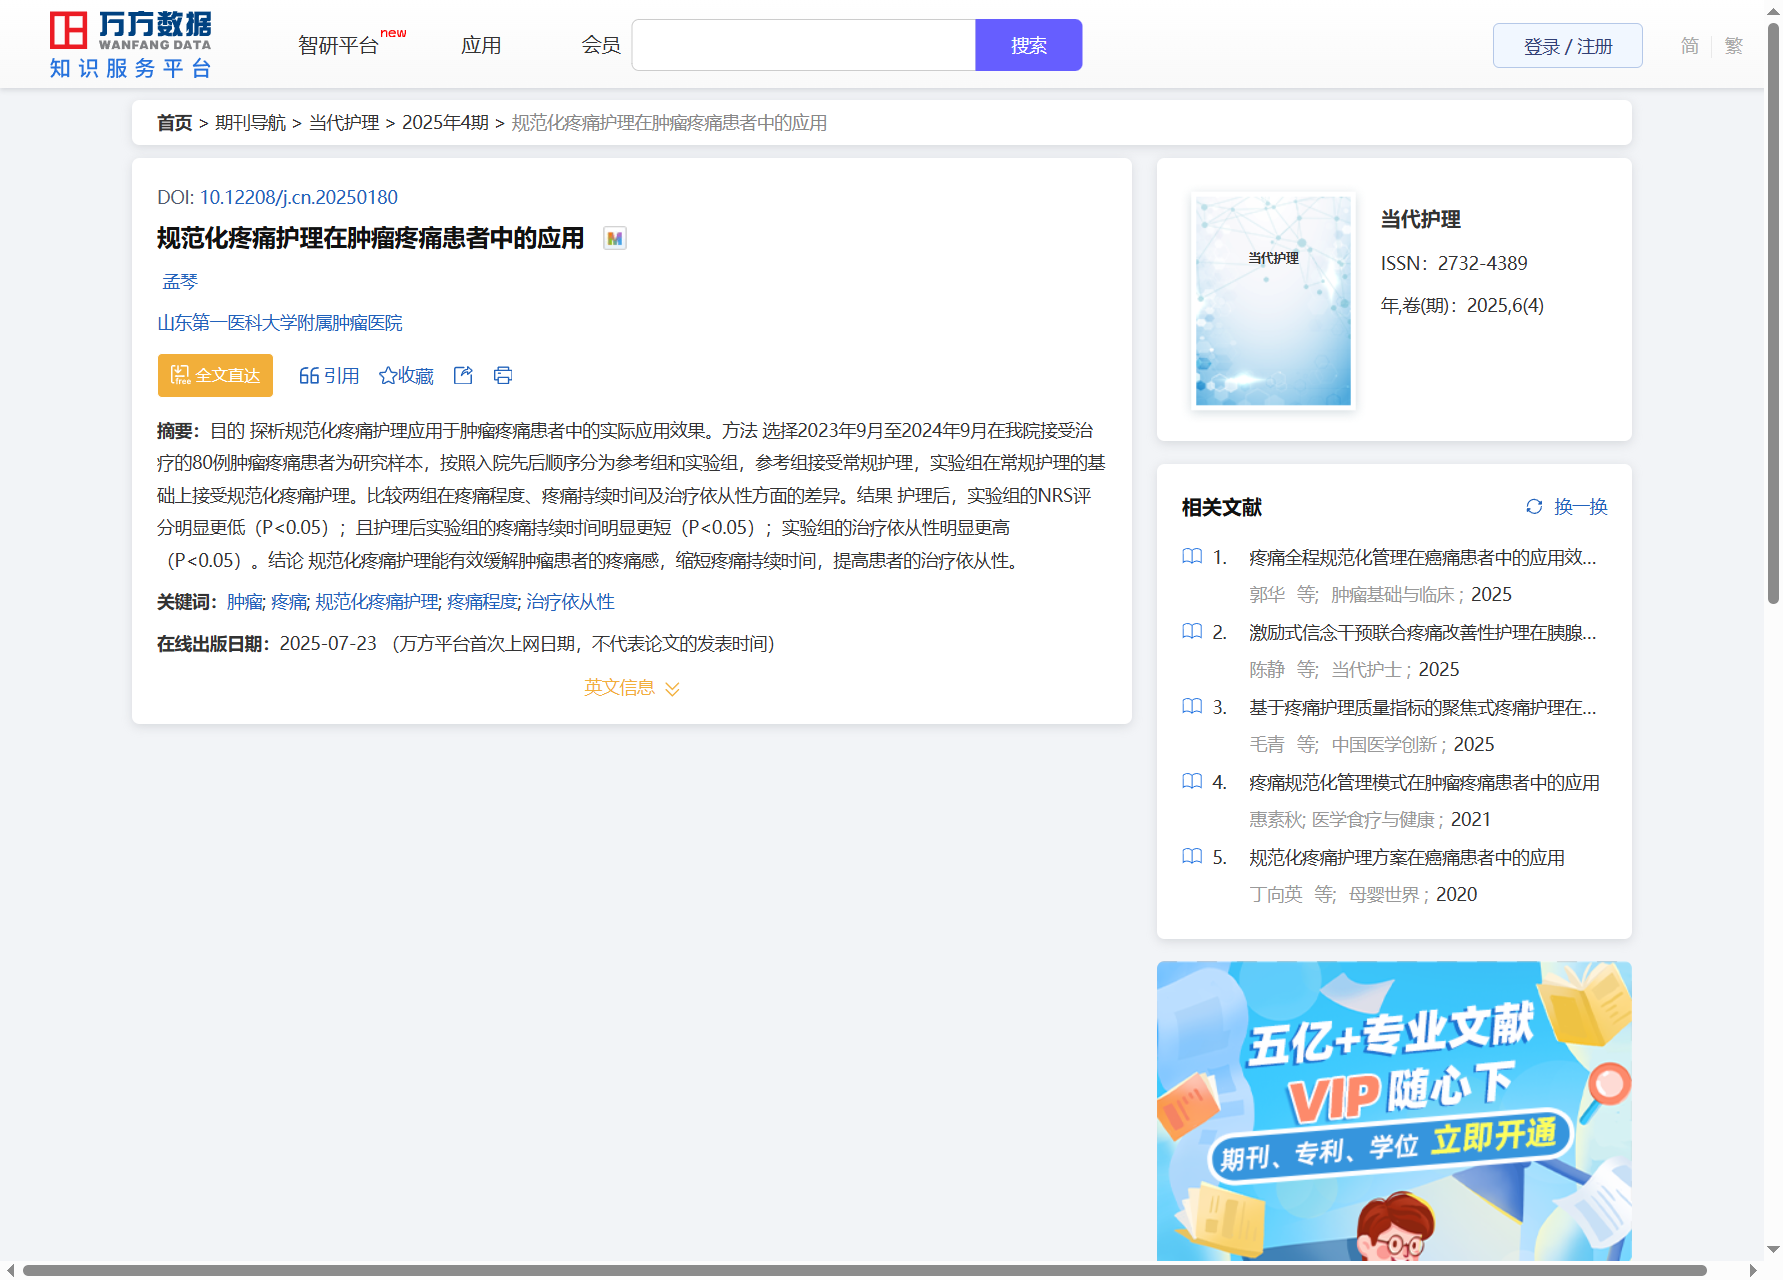Switch to simplified Chinese with 简
Viewport: 1783px width, 1280px height.
click(x=1689, y=46)
